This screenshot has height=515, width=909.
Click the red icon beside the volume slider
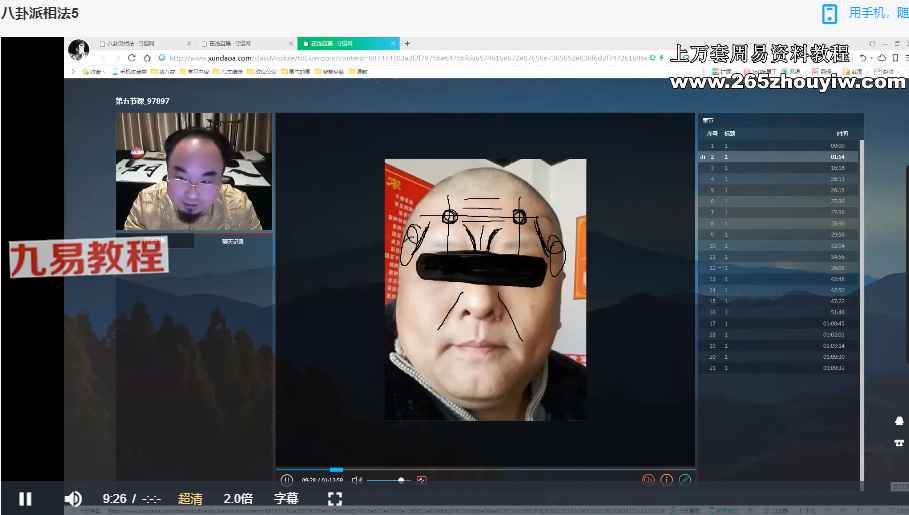[x=421, y=480]
